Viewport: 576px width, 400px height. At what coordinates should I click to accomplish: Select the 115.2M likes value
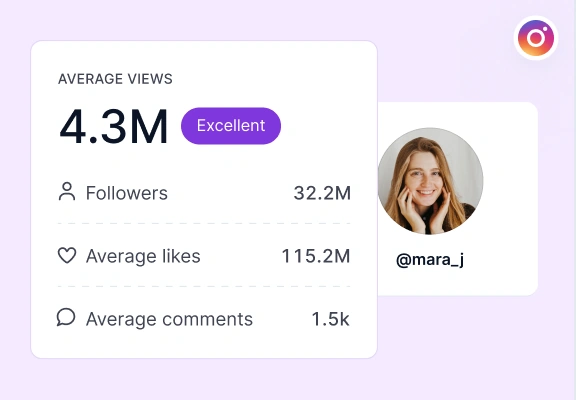316,256
